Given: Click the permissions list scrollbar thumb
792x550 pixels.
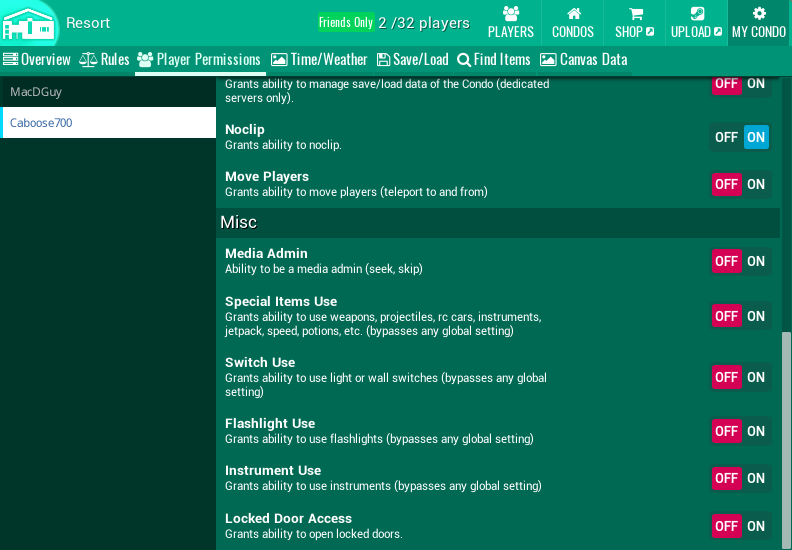Looking at the screenshot, I should [786, 440].
